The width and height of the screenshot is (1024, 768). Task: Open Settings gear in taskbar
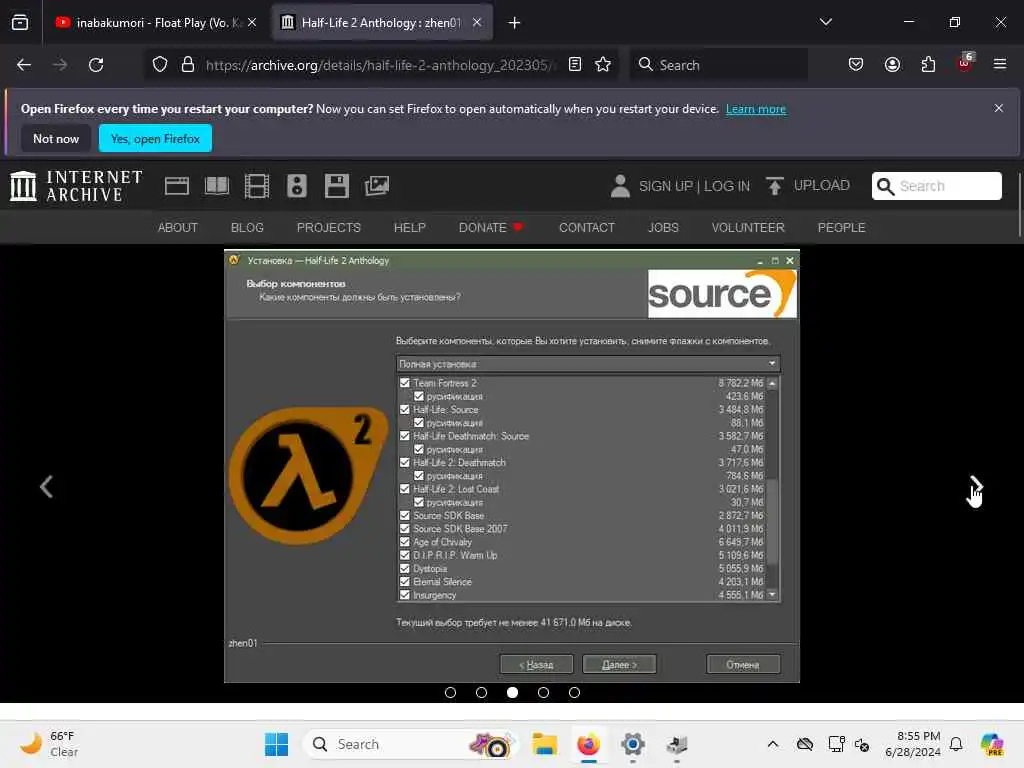[x=633, y=744]
